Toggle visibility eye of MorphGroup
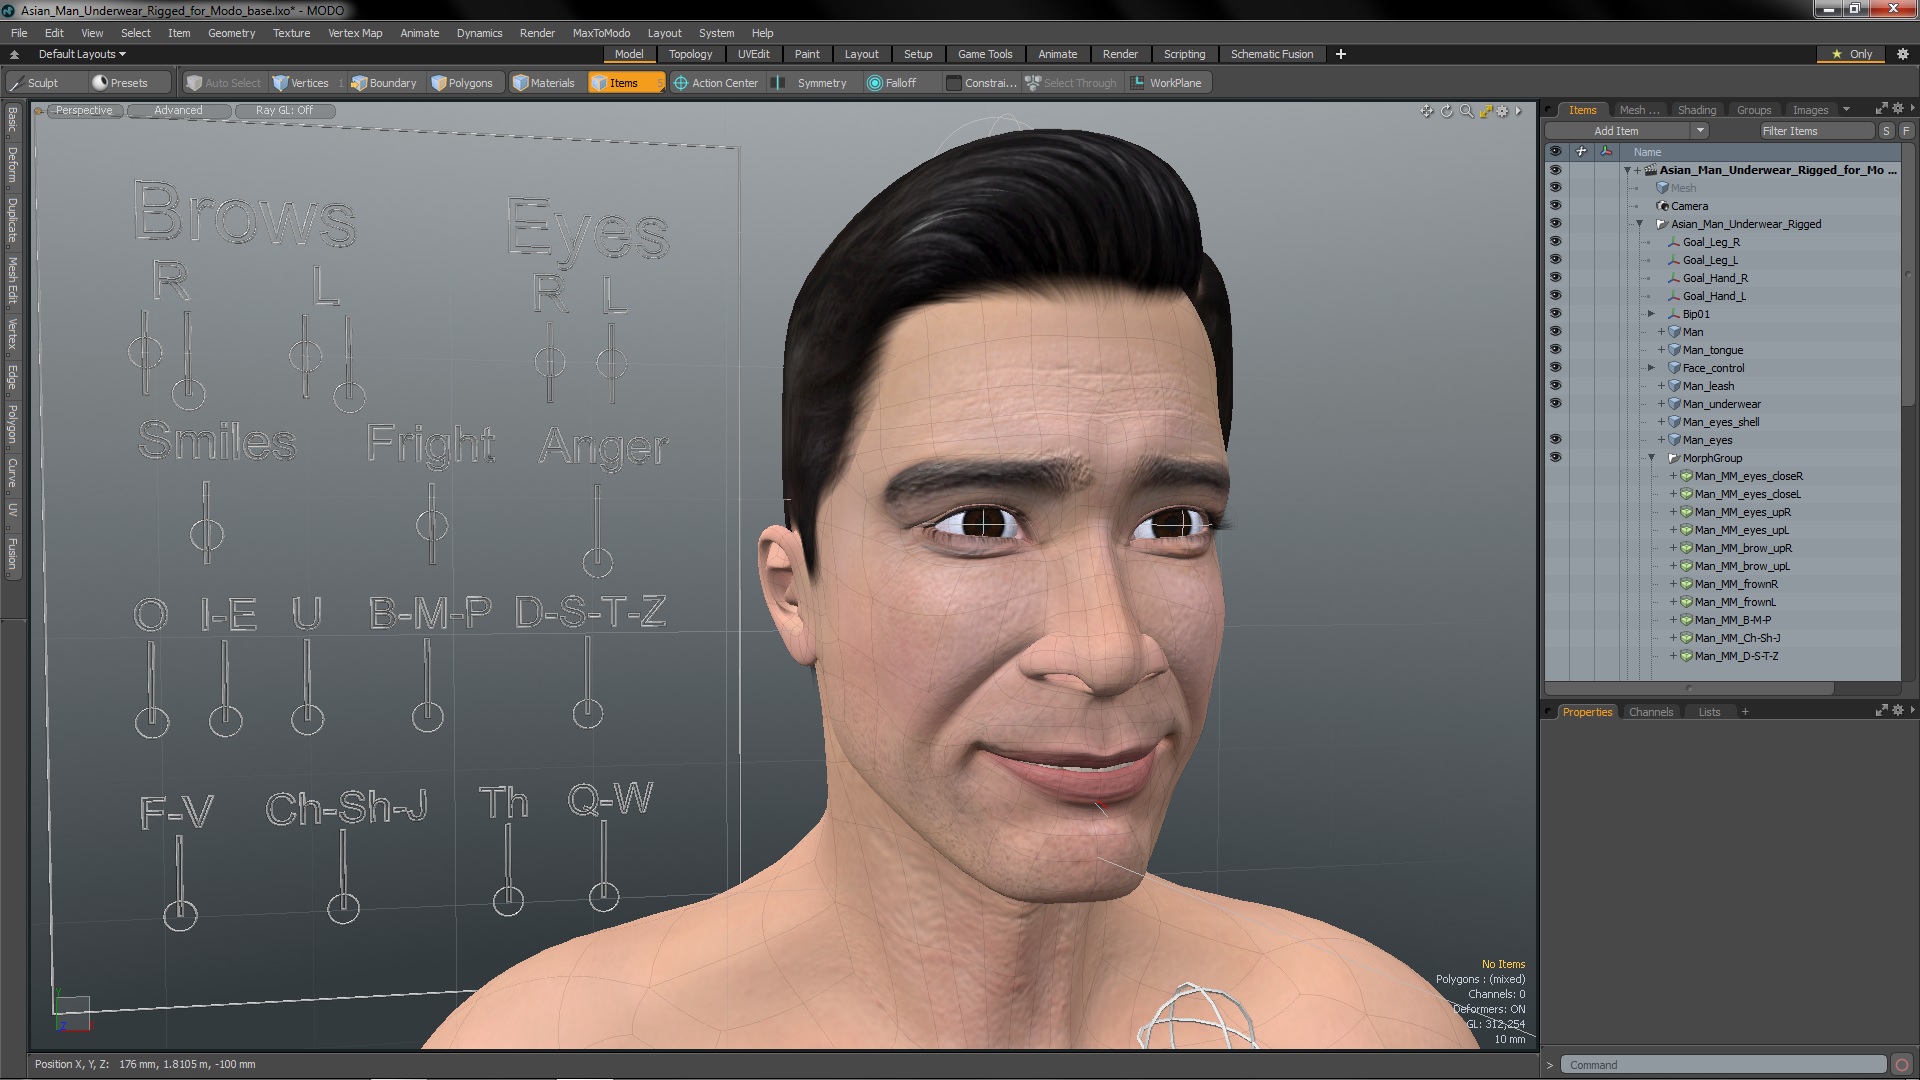The height and width of the screenshot is (1080, 1920). tap(1555, 458)
